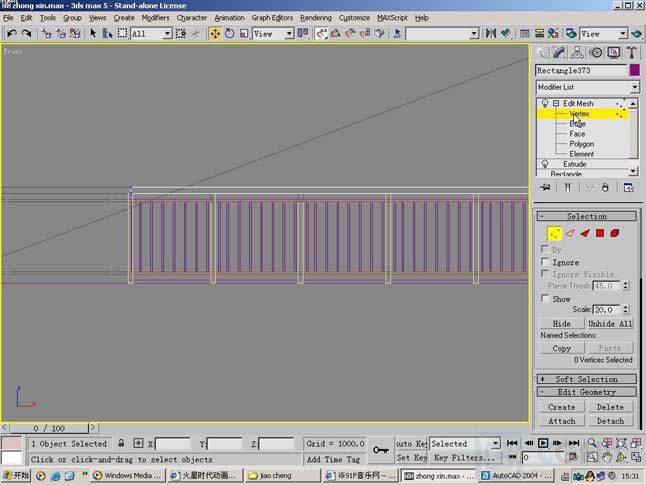Screen dimensions: 646x485
Task: Open the Selected key filter dropdown
Action: point(465,444)
